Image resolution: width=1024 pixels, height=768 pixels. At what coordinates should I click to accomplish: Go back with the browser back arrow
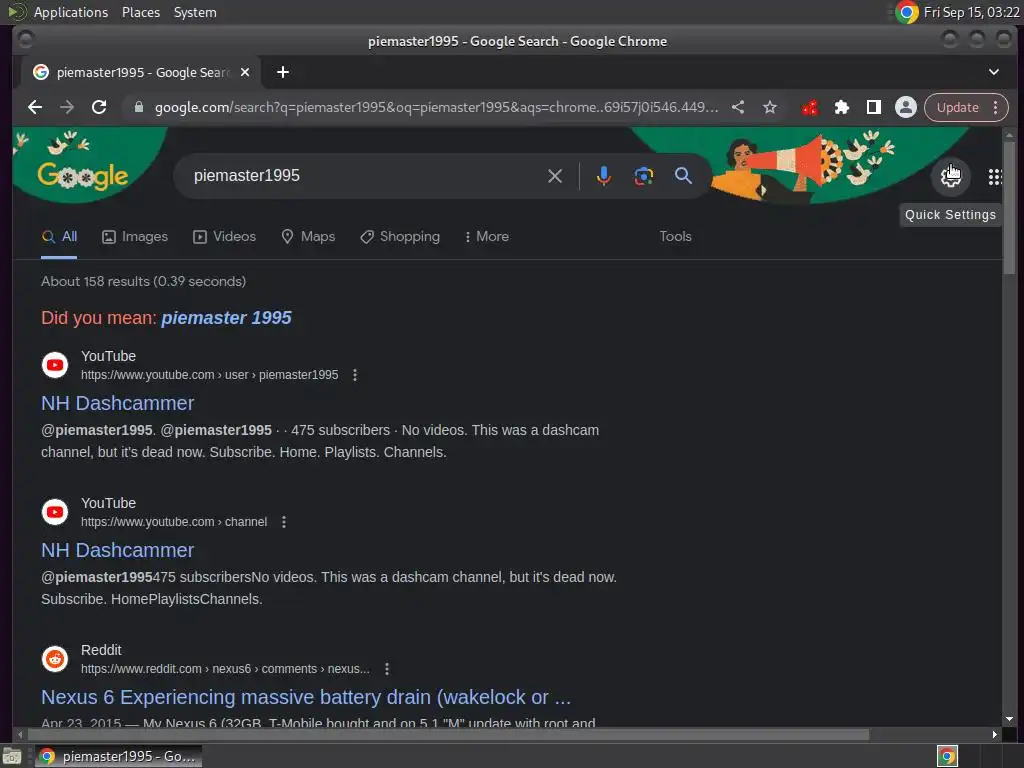click(x=35, y=107)
